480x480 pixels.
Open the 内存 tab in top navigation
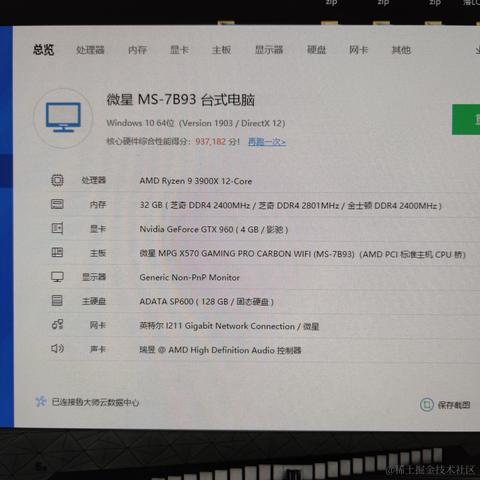(x=138, y=50)
